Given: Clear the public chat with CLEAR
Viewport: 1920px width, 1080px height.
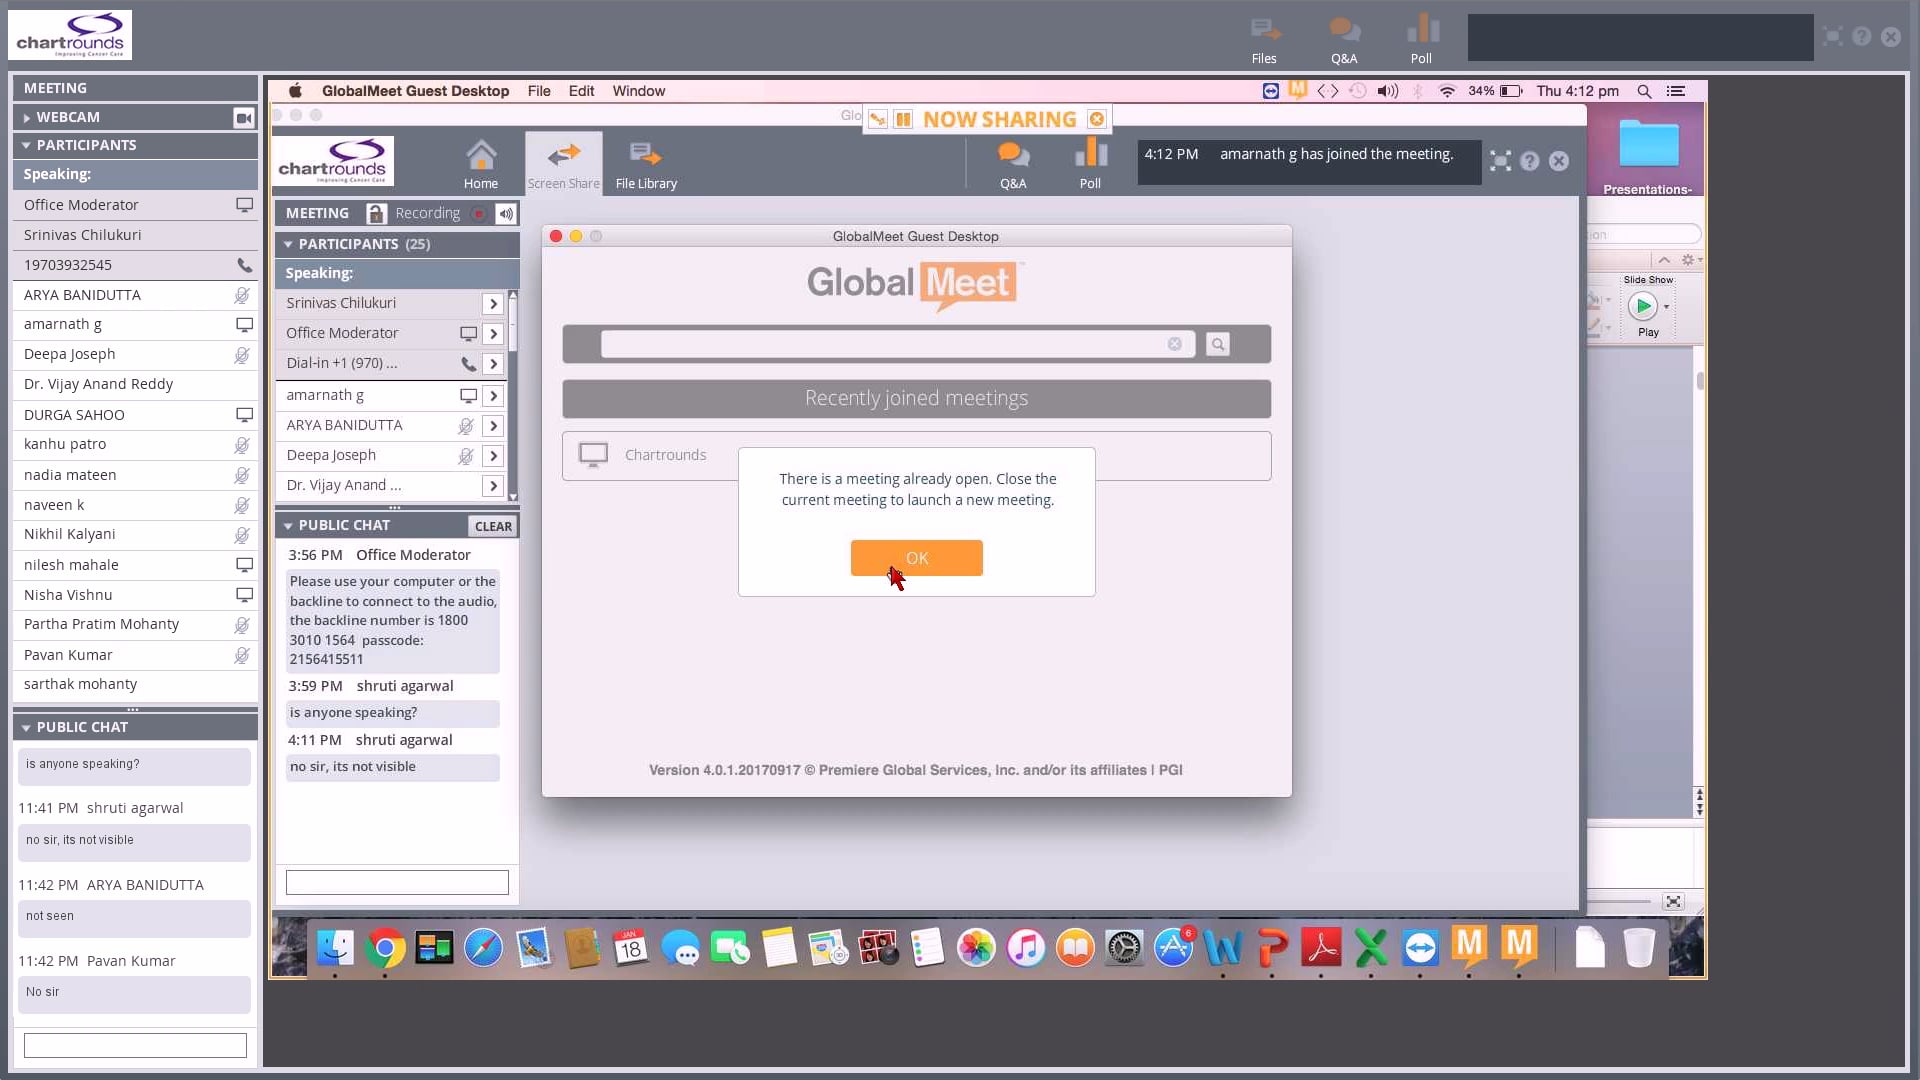Looking at the screenshot, I should click(x=493, y=526).
